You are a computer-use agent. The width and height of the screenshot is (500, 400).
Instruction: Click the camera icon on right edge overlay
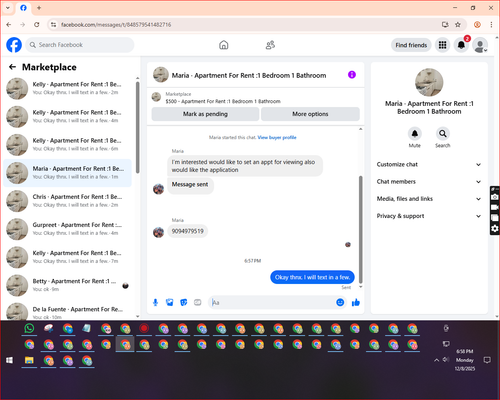495,197
